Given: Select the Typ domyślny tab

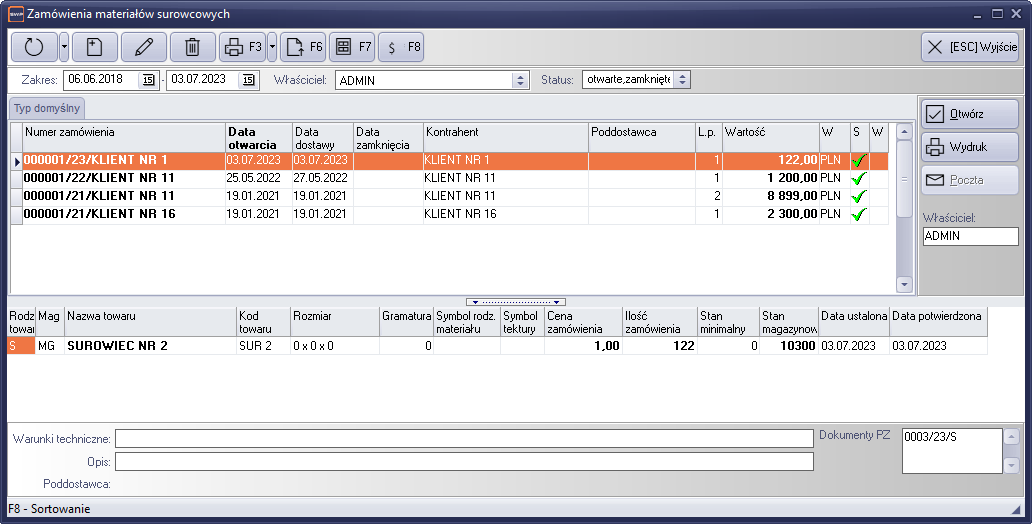Looking at the screenshot, I should 47,108.
